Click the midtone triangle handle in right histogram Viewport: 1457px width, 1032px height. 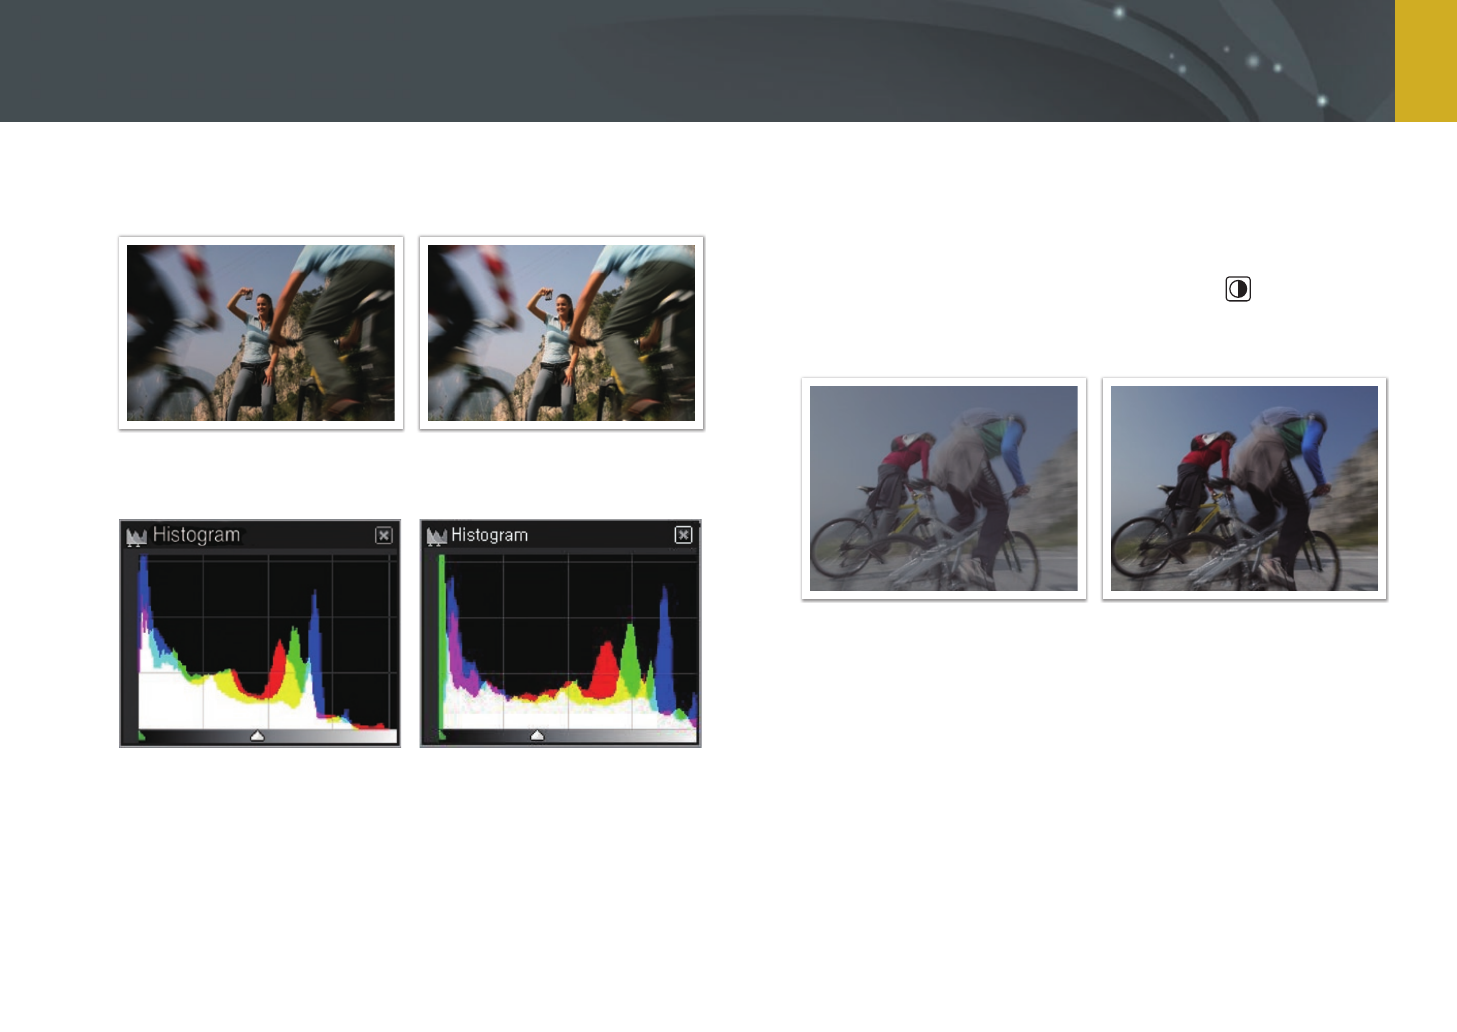coord(537,736)
